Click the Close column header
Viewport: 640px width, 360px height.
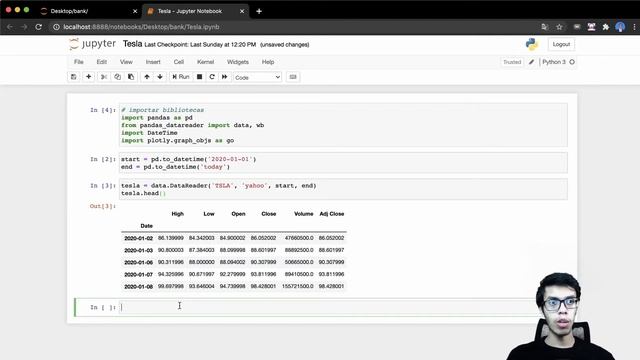pyautogui.click(x=269, y=214)
